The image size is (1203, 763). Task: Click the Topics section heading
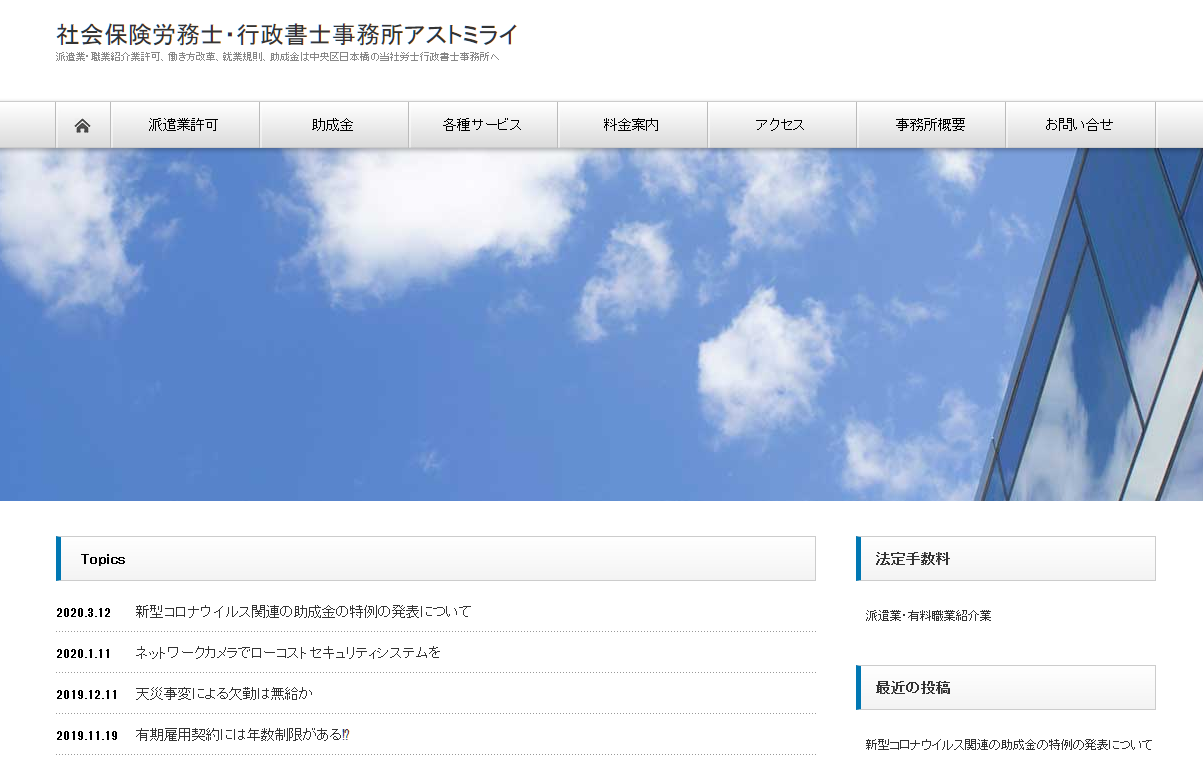pos(104,559)
